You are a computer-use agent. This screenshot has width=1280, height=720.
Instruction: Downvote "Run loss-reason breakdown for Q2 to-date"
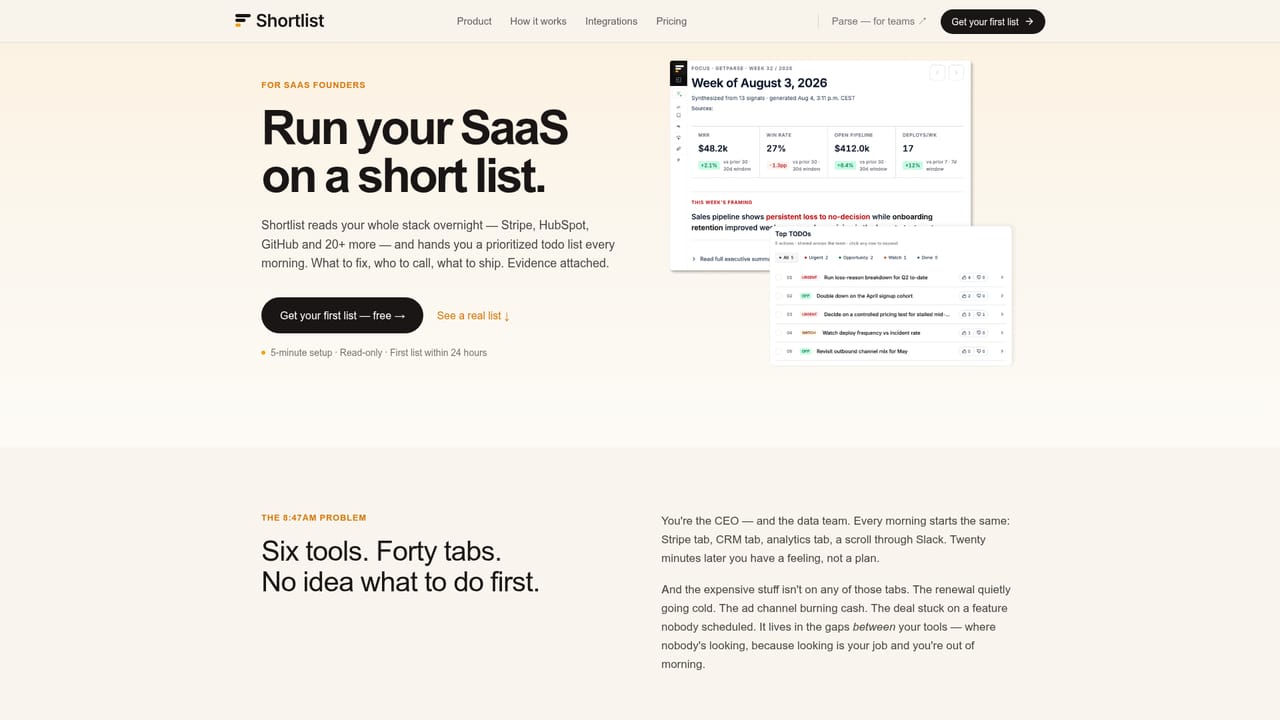coord(980,277)
